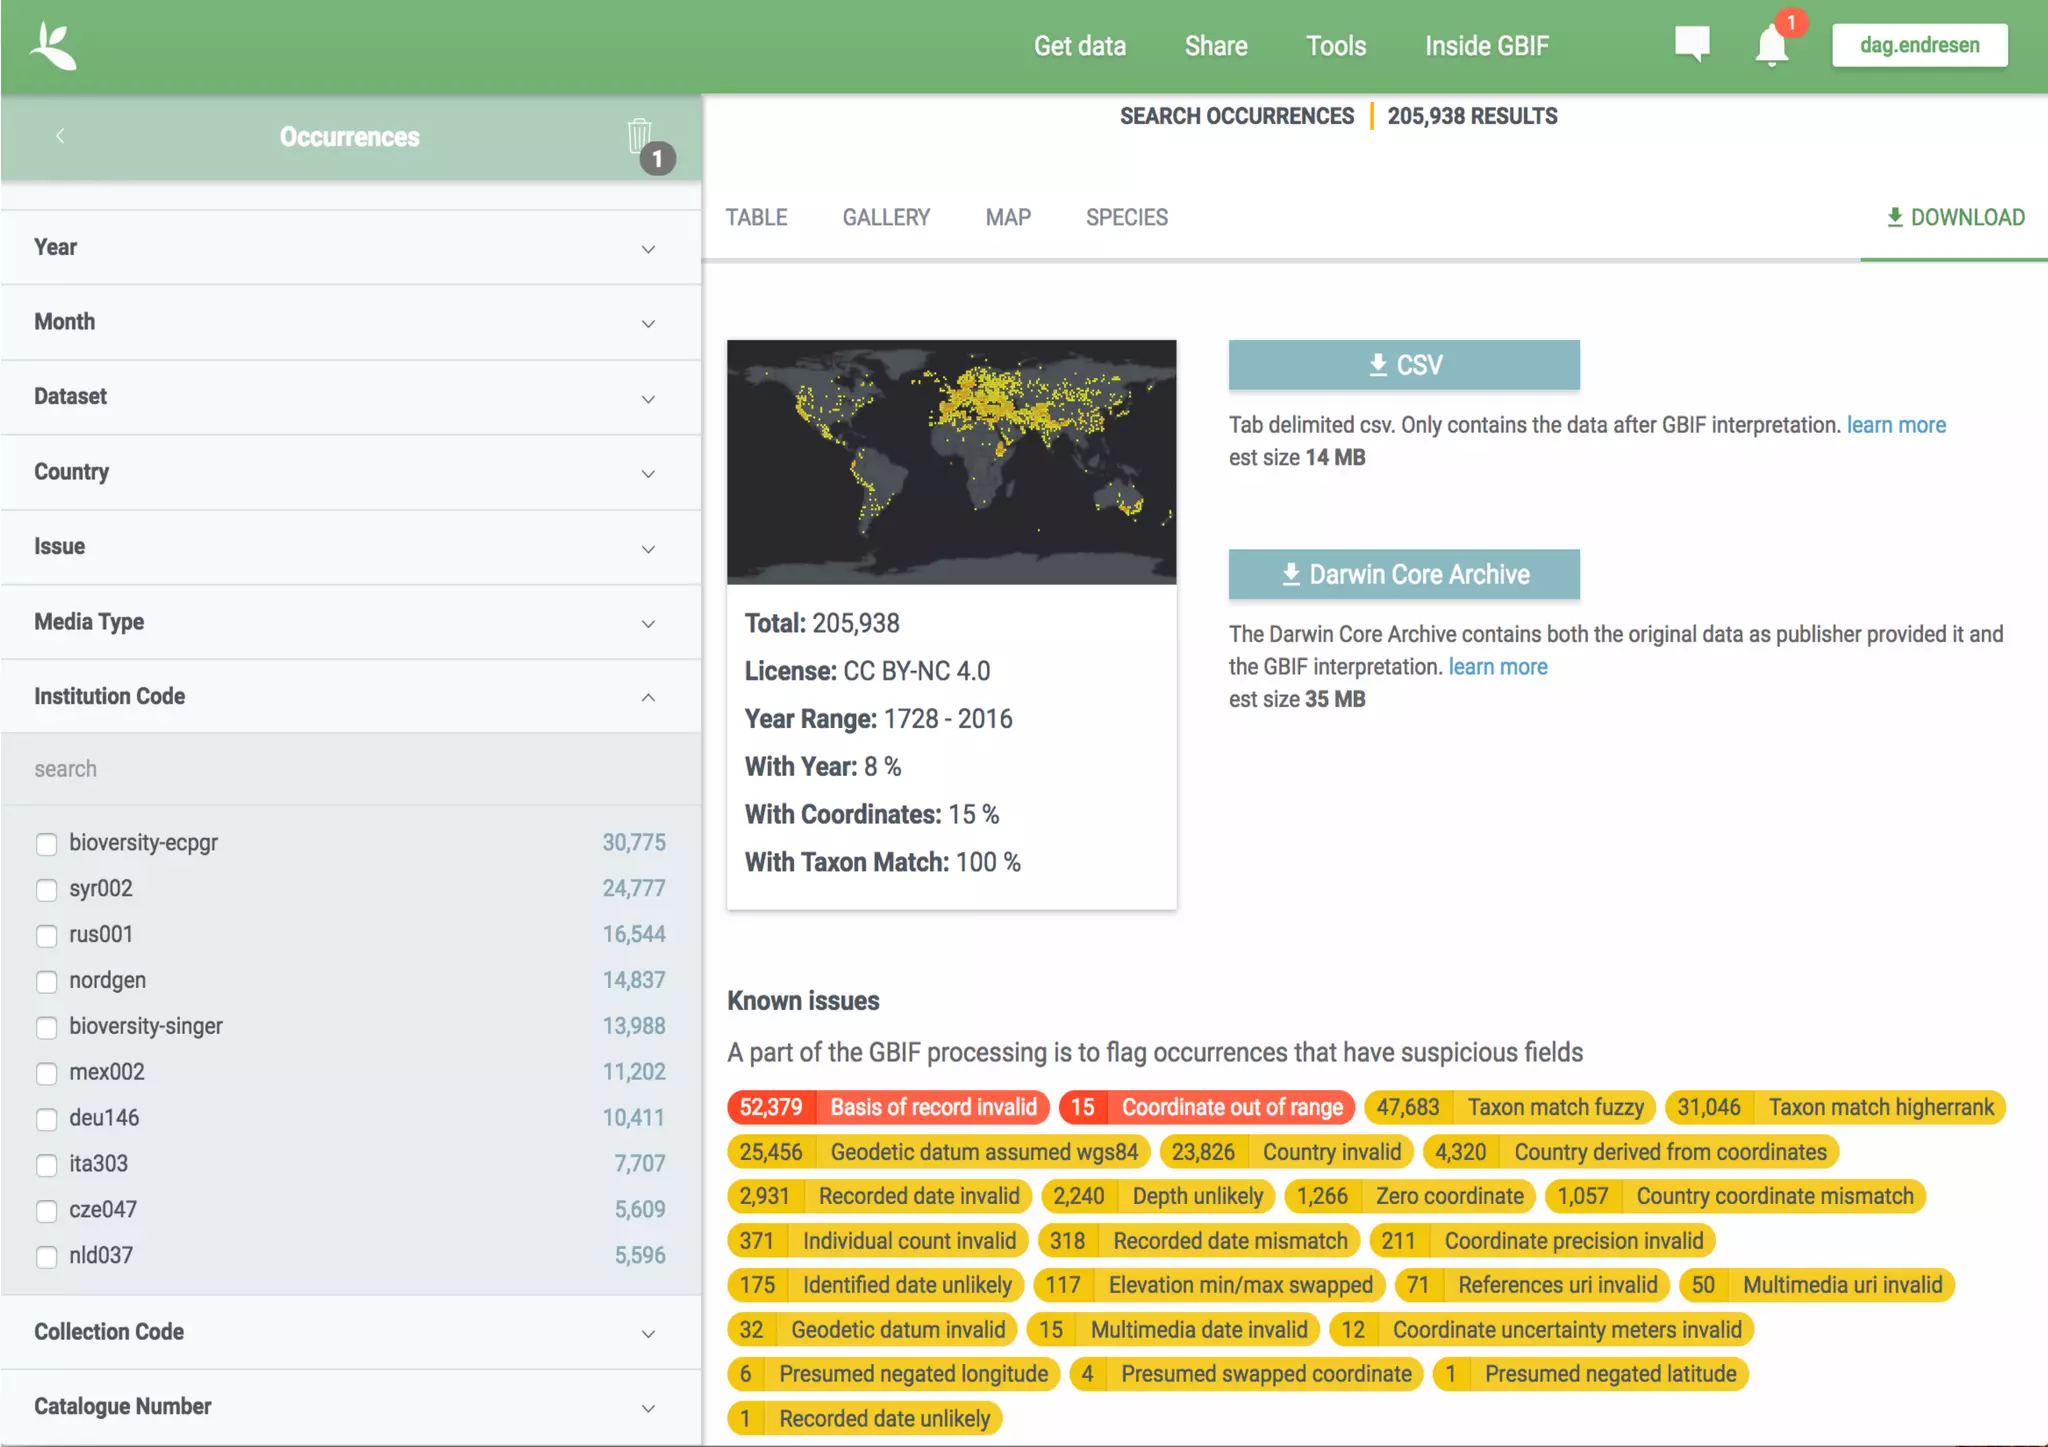Download the CSV file

pyautogui.click(x=1403, y=365)
